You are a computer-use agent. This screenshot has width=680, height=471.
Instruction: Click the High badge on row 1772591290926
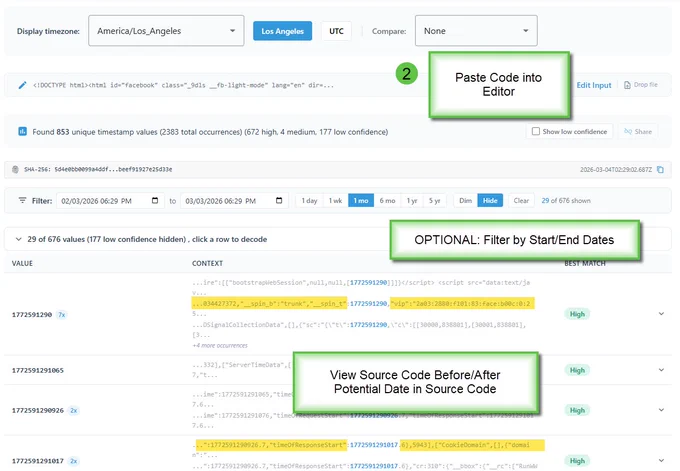point(577,410)
